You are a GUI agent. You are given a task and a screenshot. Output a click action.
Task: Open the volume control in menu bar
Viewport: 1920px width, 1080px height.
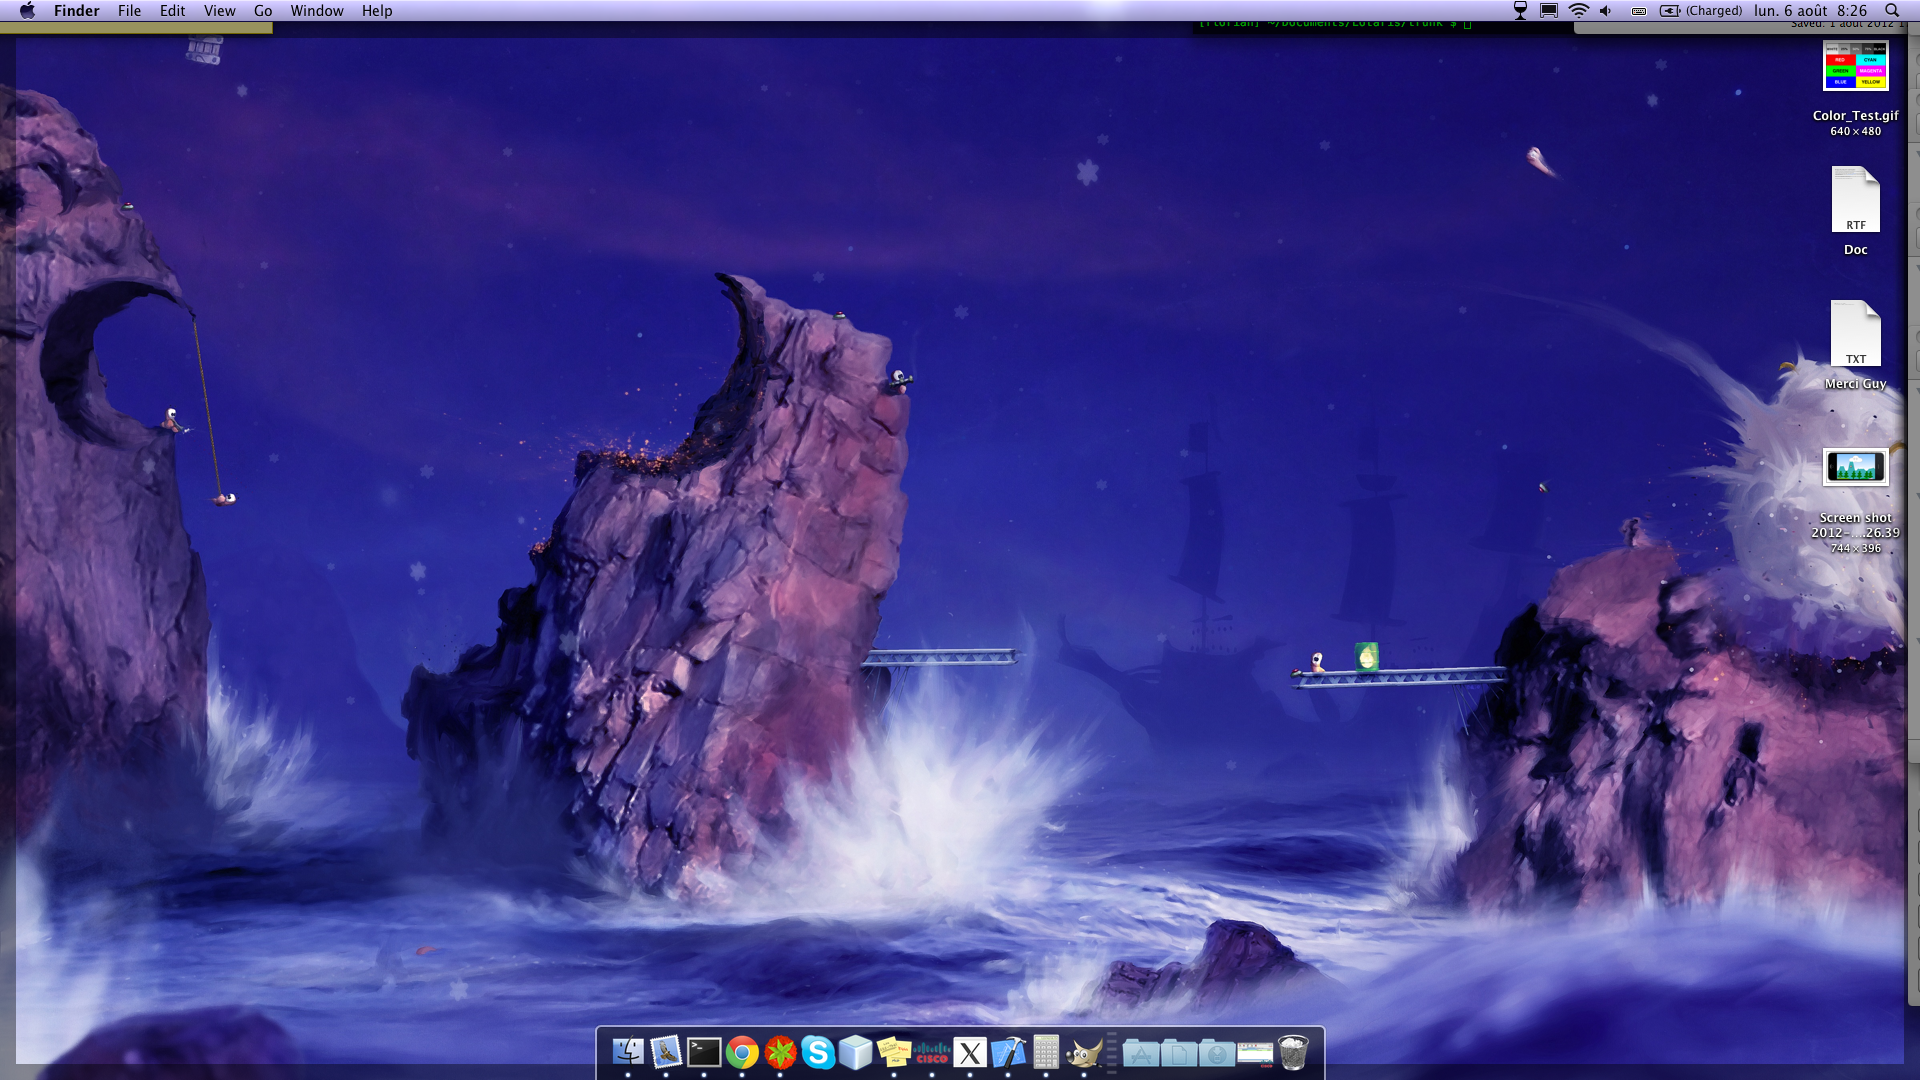point(1606,11)
